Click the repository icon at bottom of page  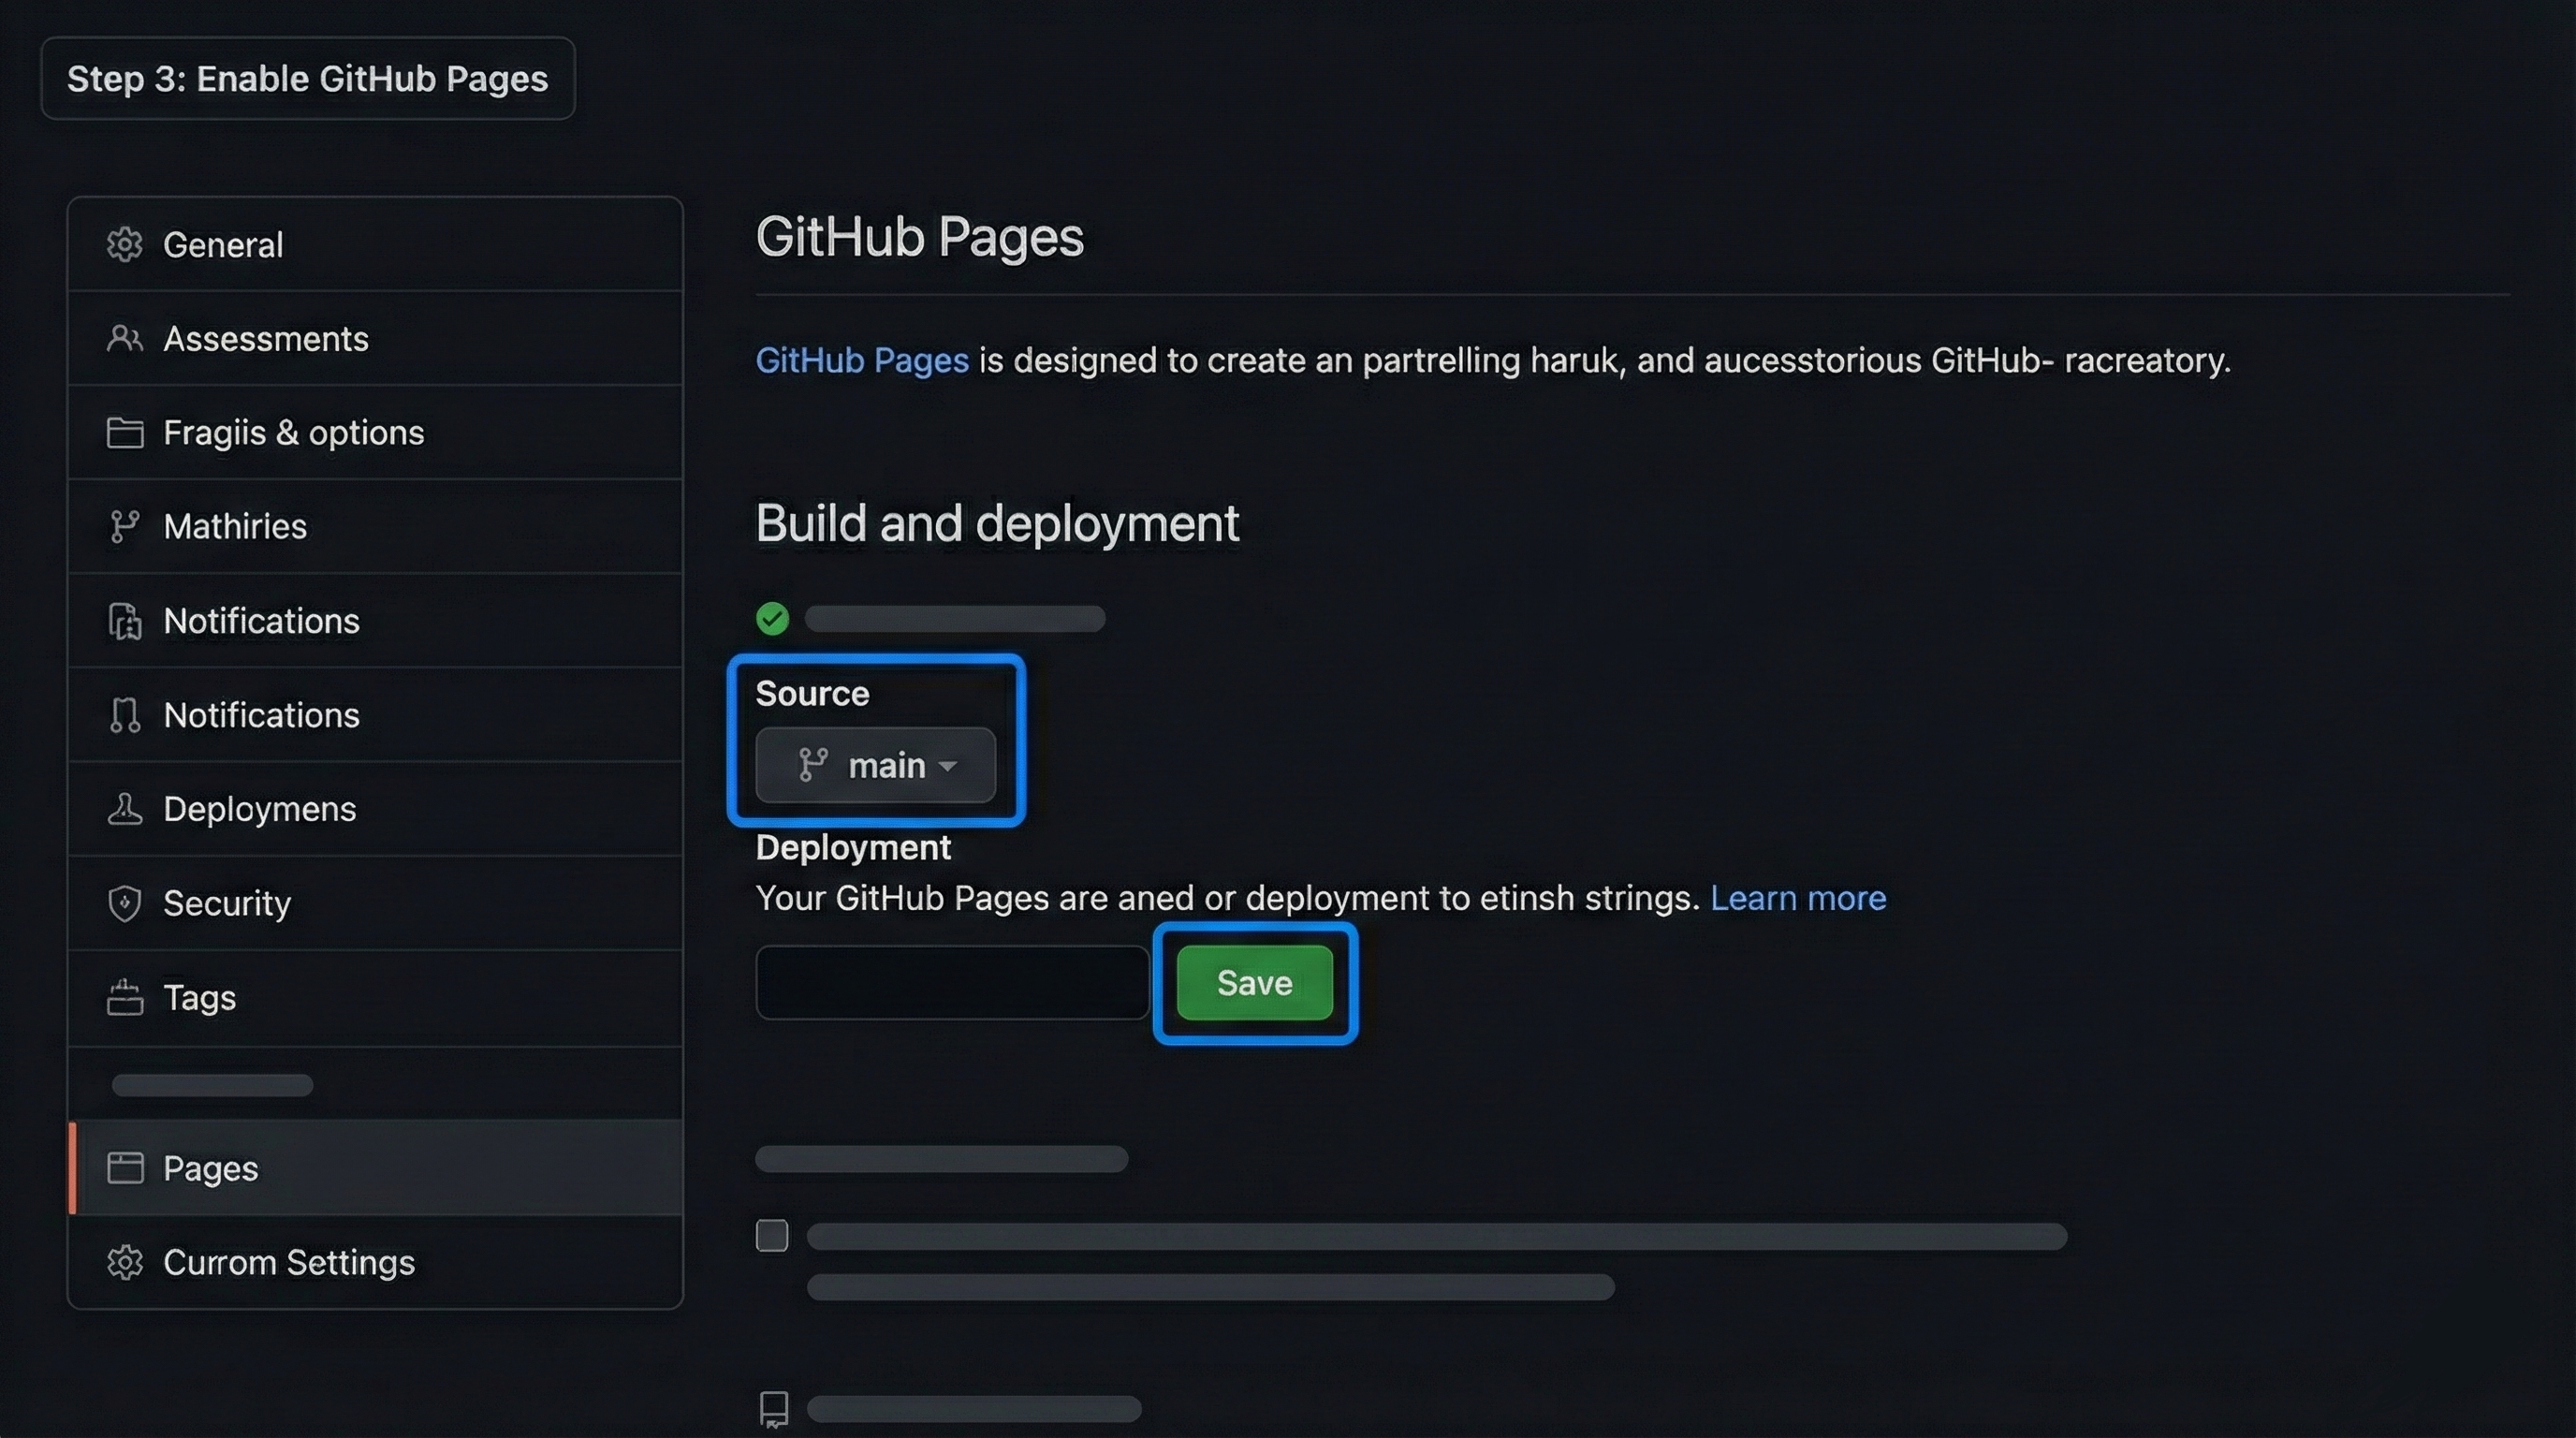(773, 1408)
